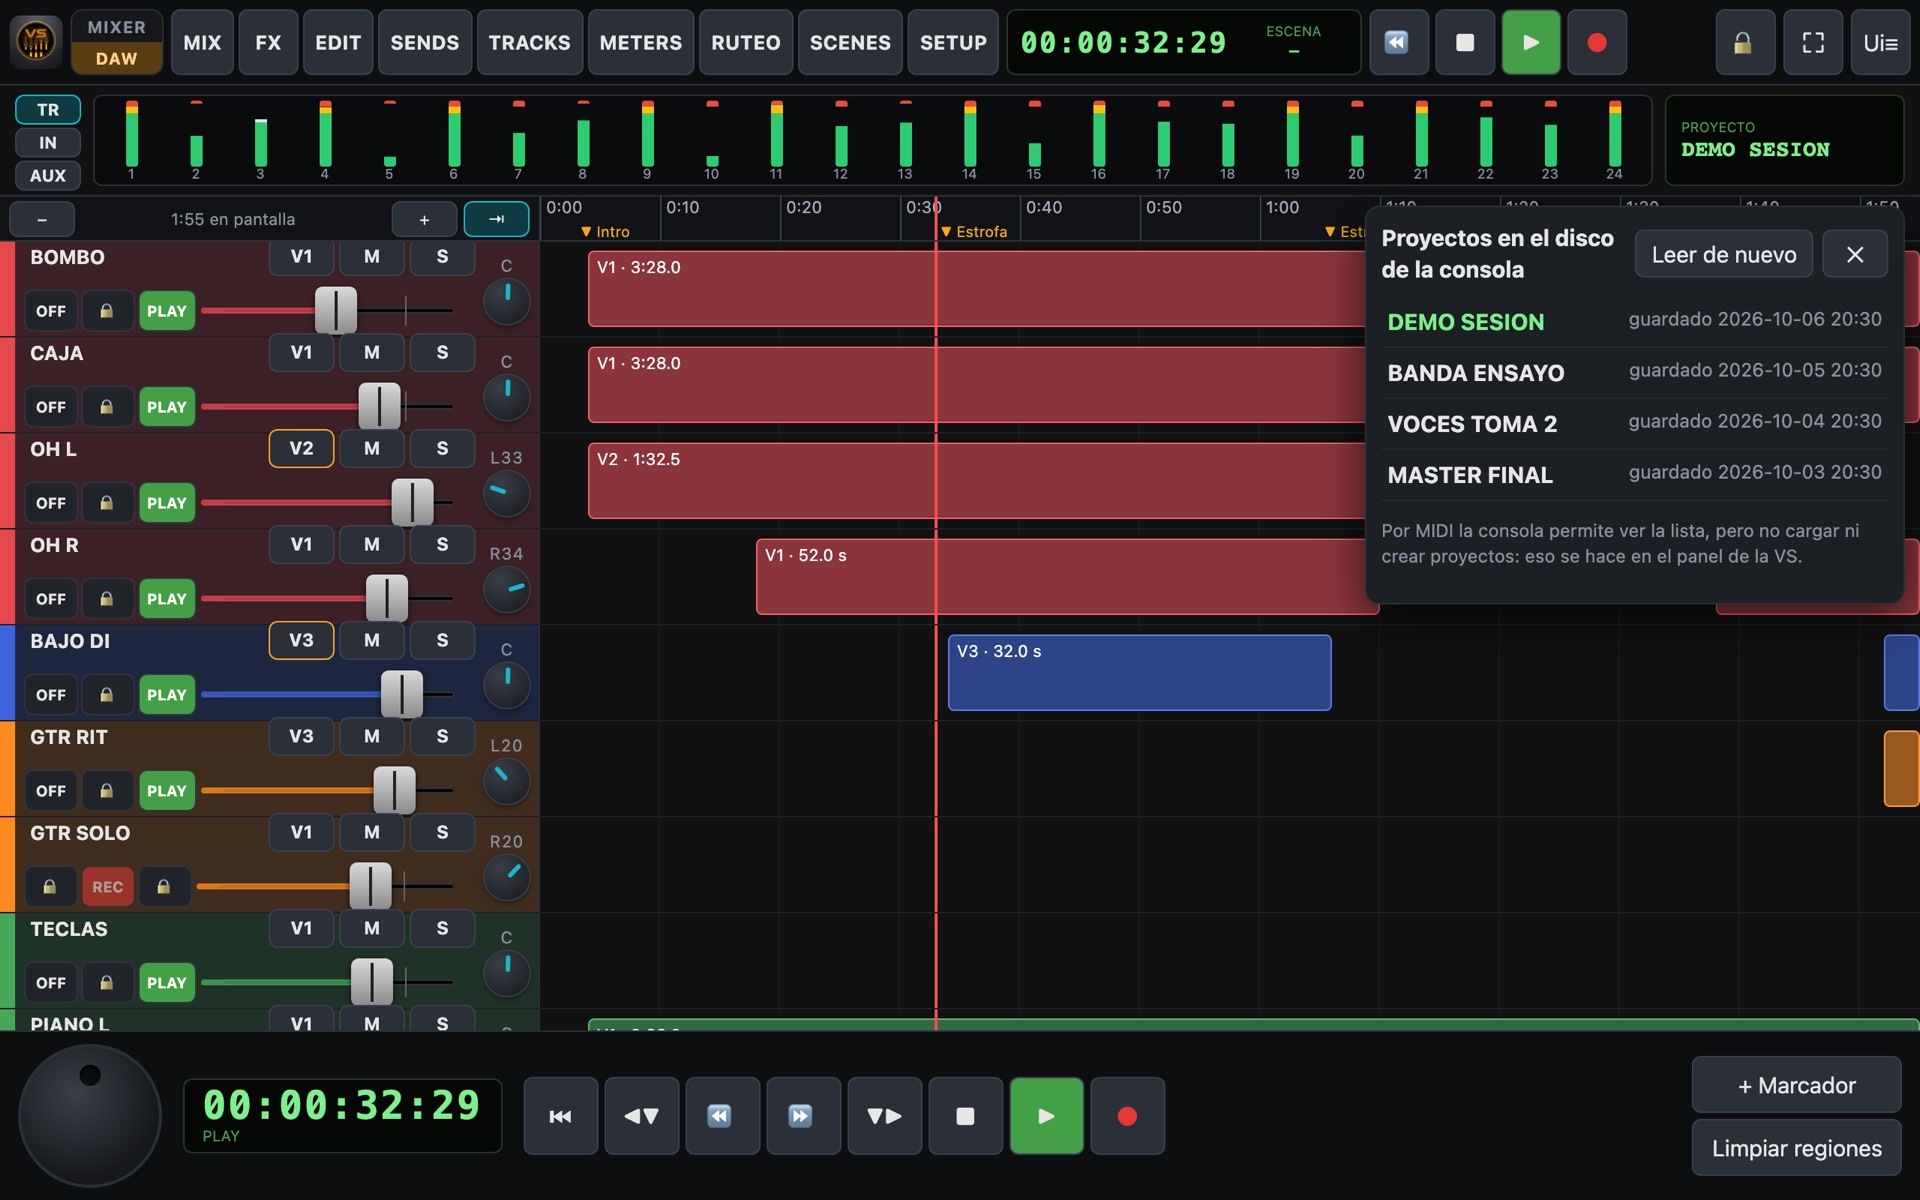Open the V2 take selector on OH L
This screenshot has width=1920, height=1200.
click(x=302, y=449)
